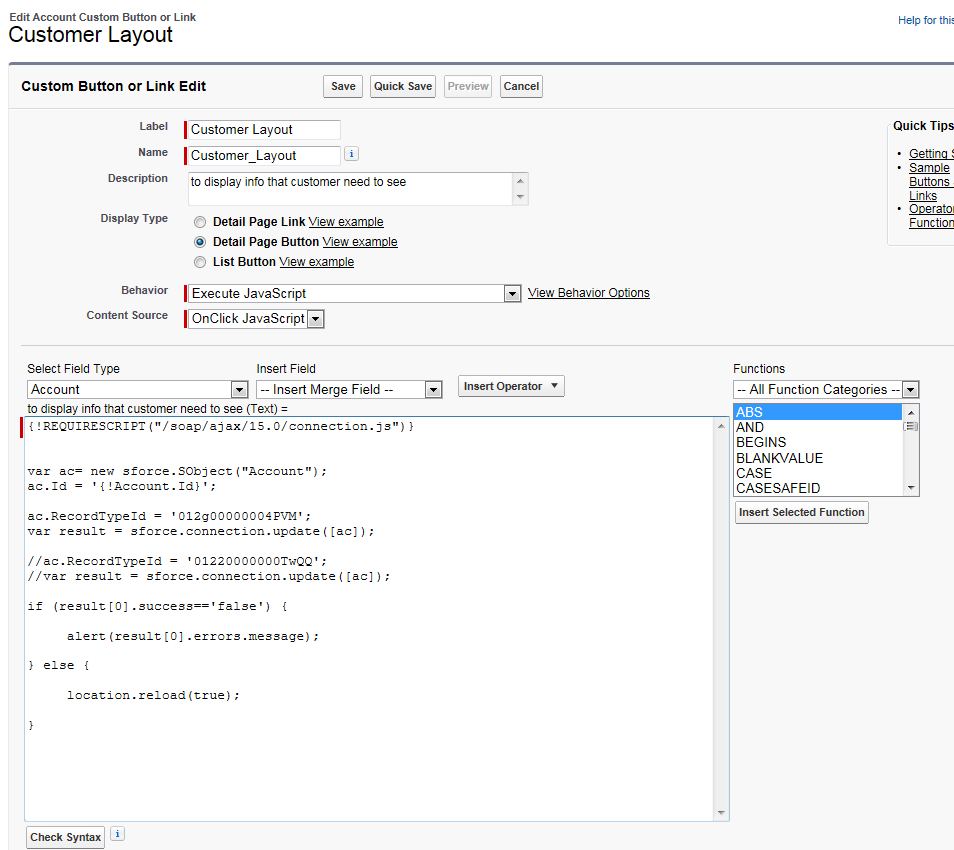Select the Detail Page Button radio option
Image resolution: width=954 pixels, height=850 pixels.
coord(200,242)
